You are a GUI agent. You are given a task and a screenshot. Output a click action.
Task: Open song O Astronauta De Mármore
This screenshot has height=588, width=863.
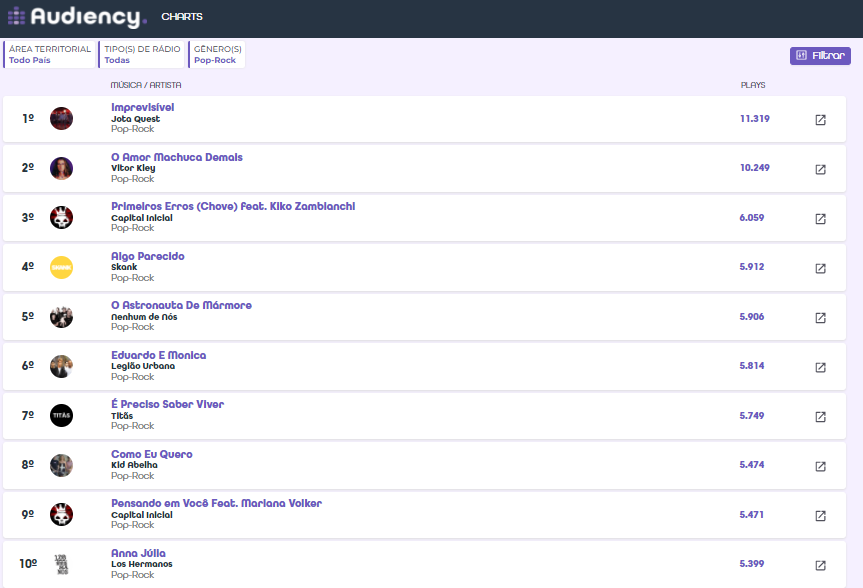[x=181, y=305]
